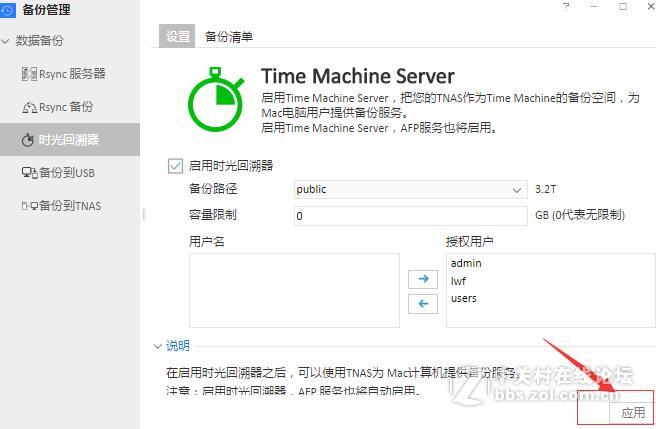Collapse the 数据备份 section
This screenshot has width=656, height=429.
coord(5,41)
